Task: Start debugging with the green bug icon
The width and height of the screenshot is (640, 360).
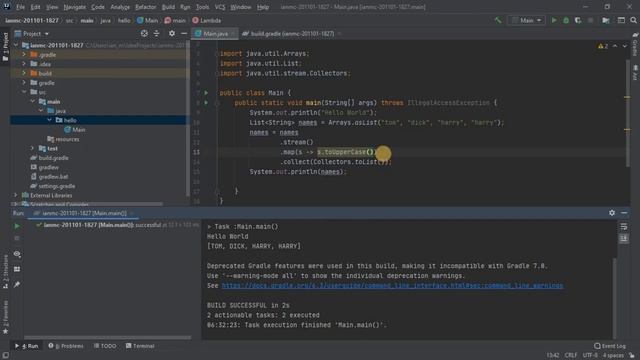Action: coord(566,20)
